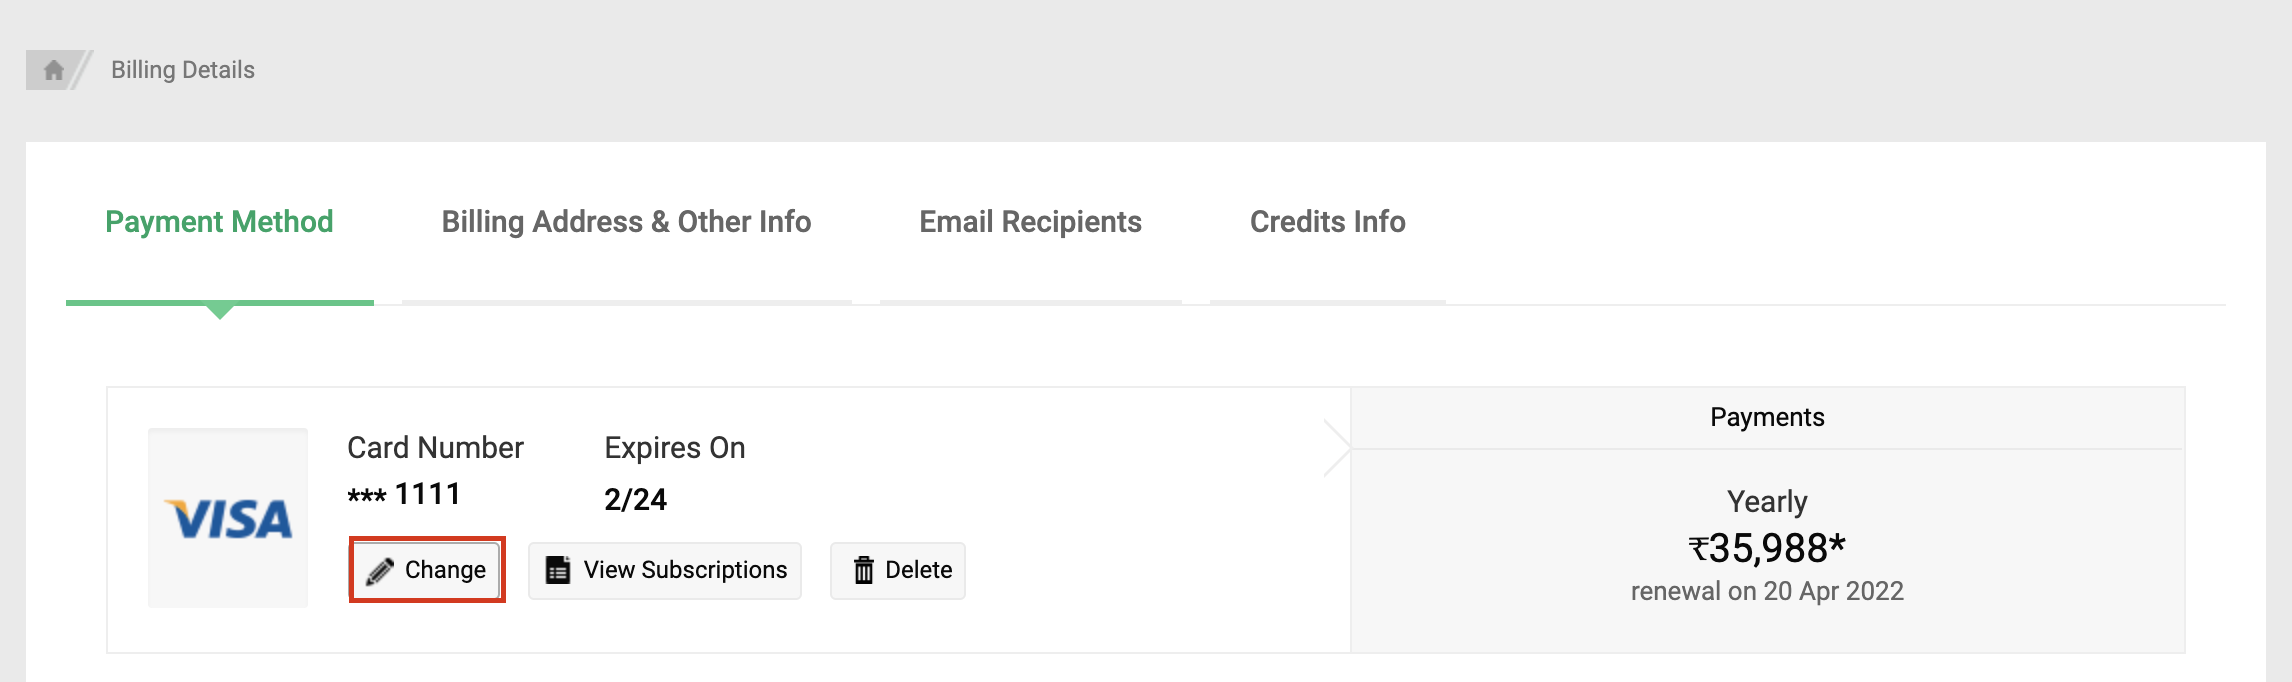Image resolution: width=2292 pixels, height=682 pixels.
Task: Switch to Billing Address & Other Info tab
Action: (x=626, y=222)
